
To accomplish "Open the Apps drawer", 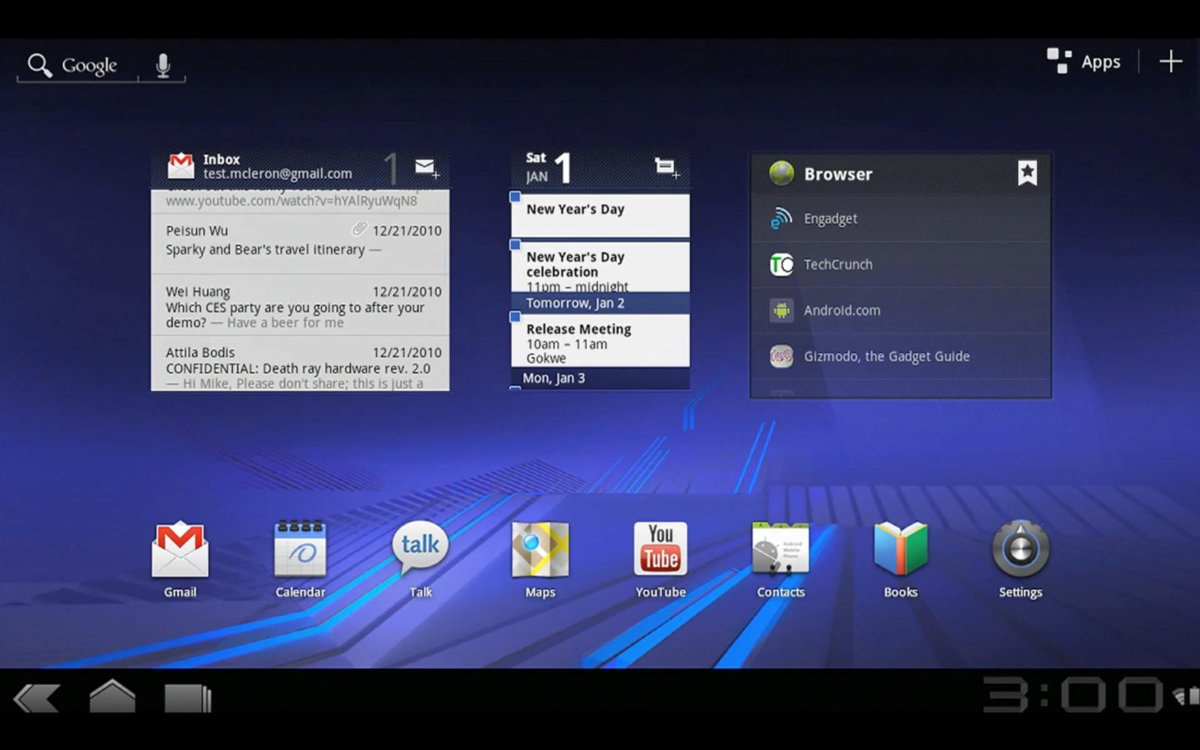I will [x=1084, y=62].
